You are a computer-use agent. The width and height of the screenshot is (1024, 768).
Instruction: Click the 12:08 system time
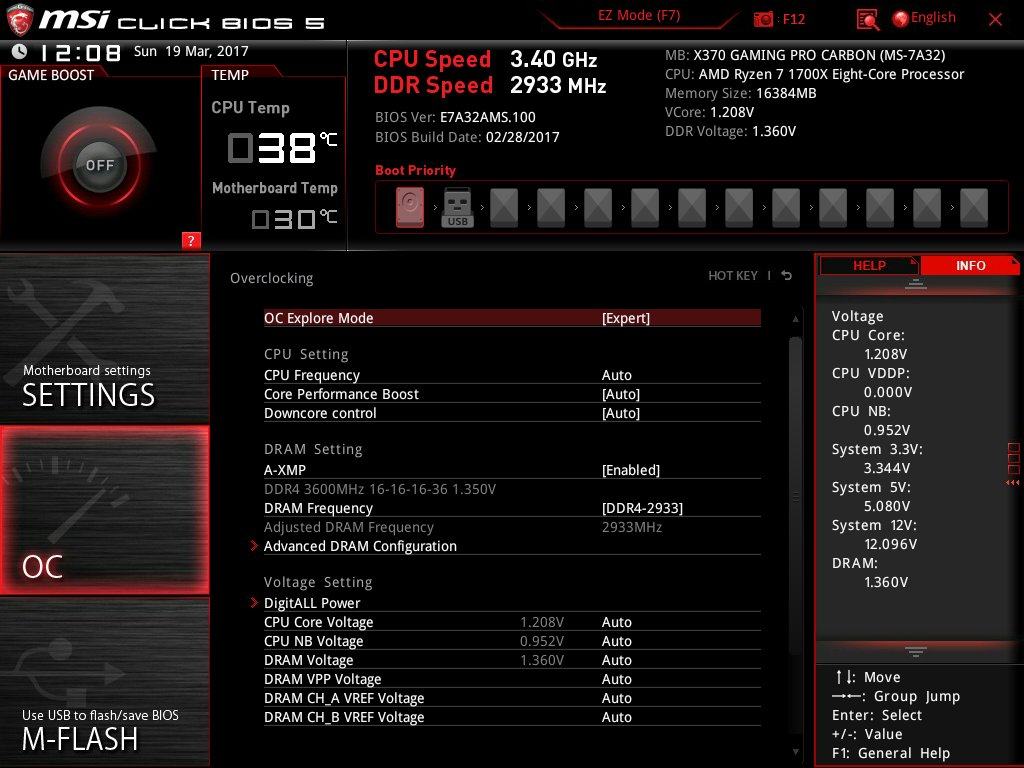point(80,52)
